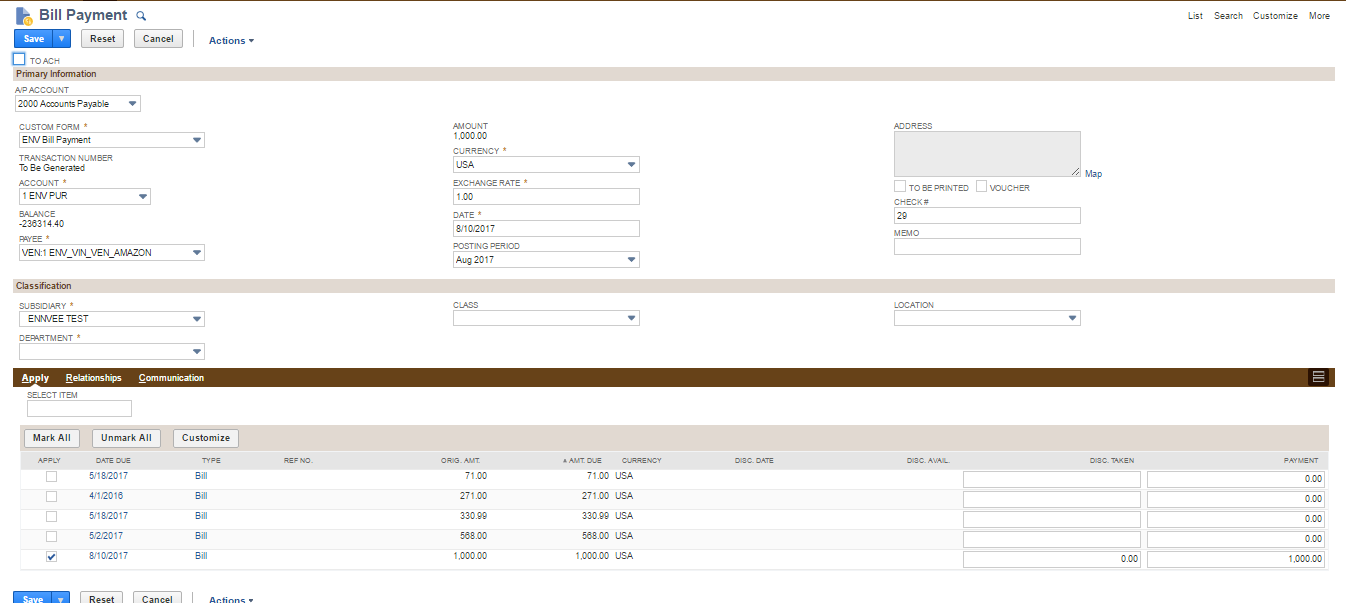Click the Mark All button
Viewport: 1346px width, 603px height.
click(51, 437)
